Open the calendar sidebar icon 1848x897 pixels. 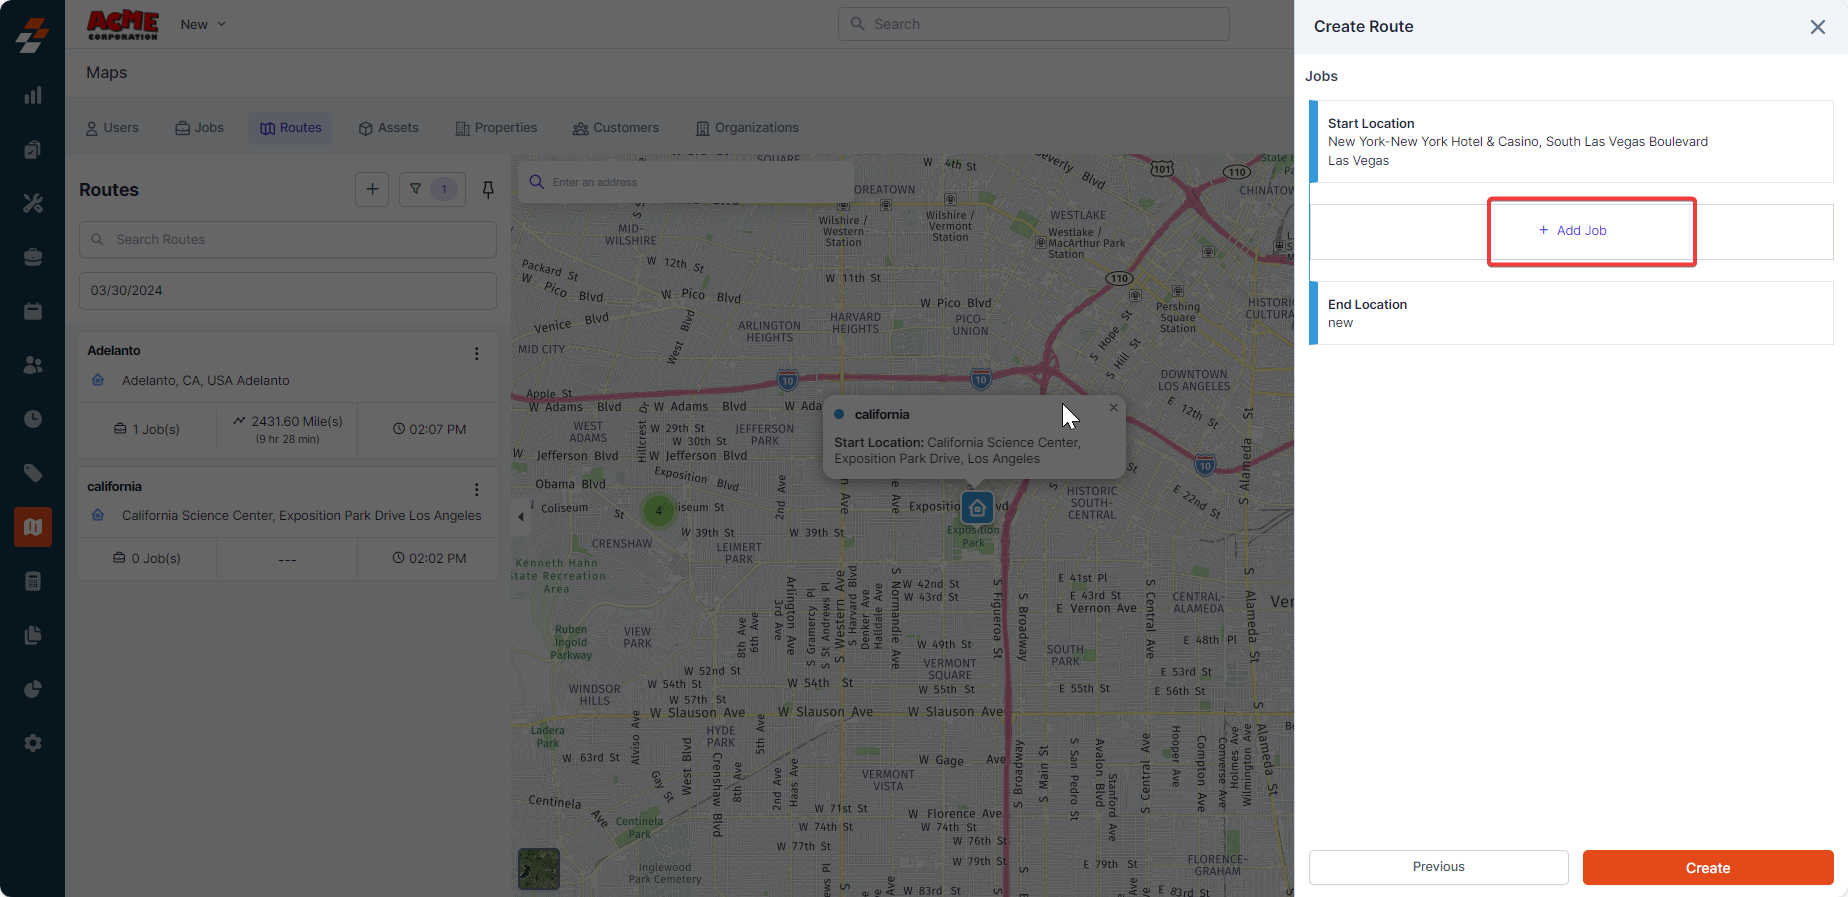(x=33, y=311)
